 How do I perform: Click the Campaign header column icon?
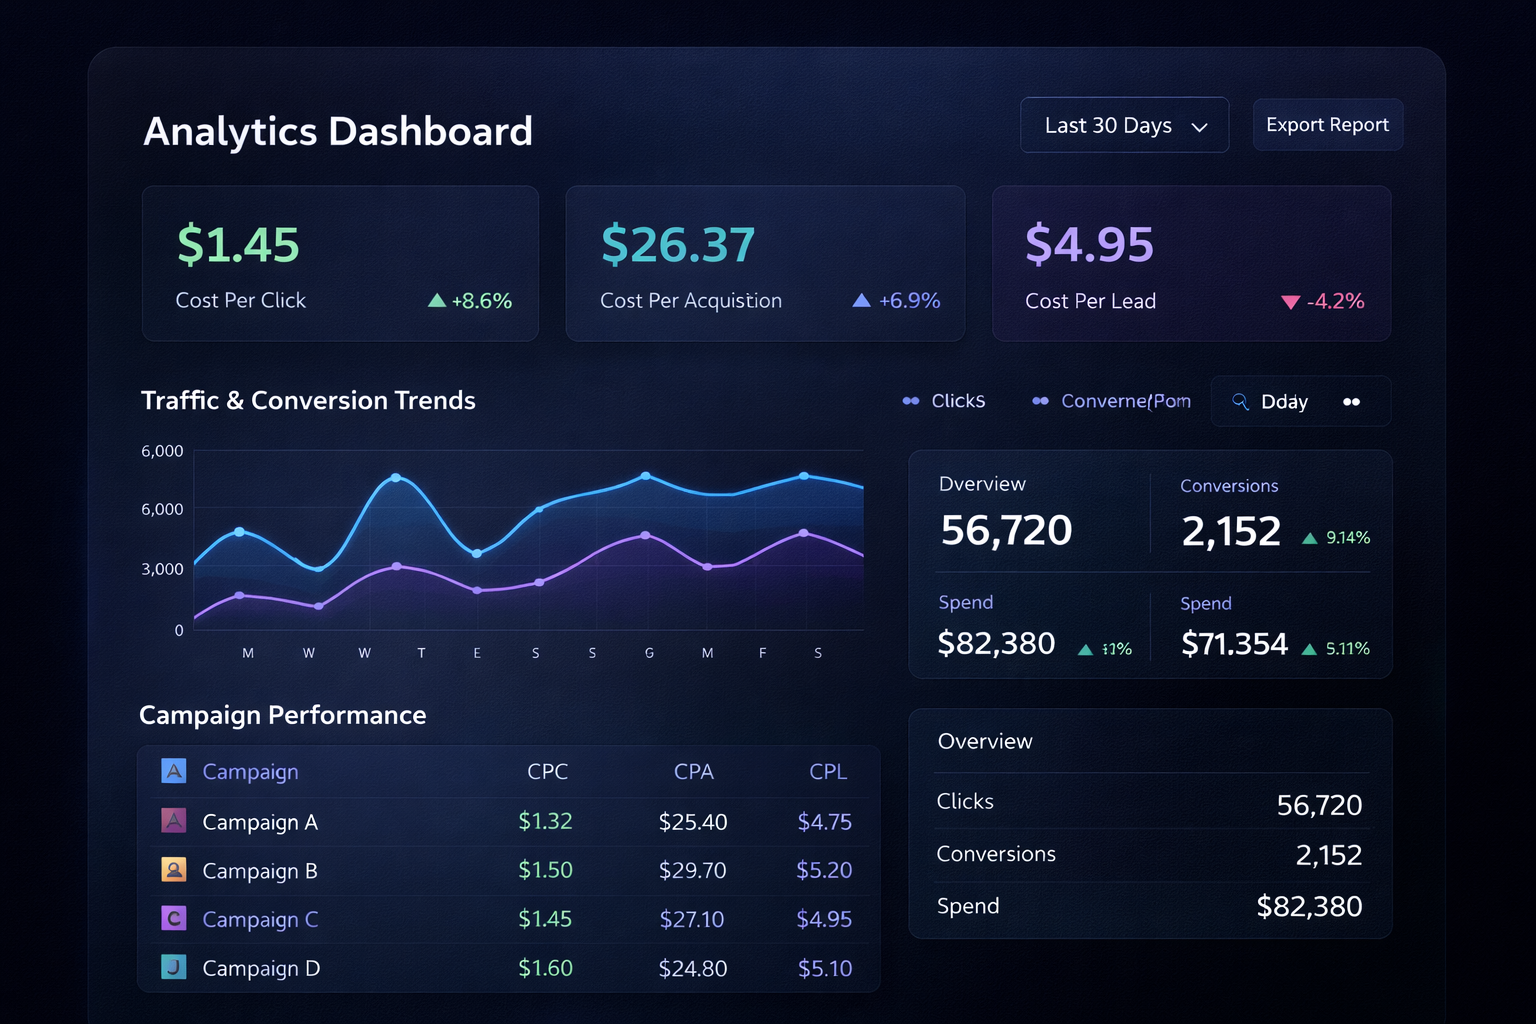coord(171,771)
